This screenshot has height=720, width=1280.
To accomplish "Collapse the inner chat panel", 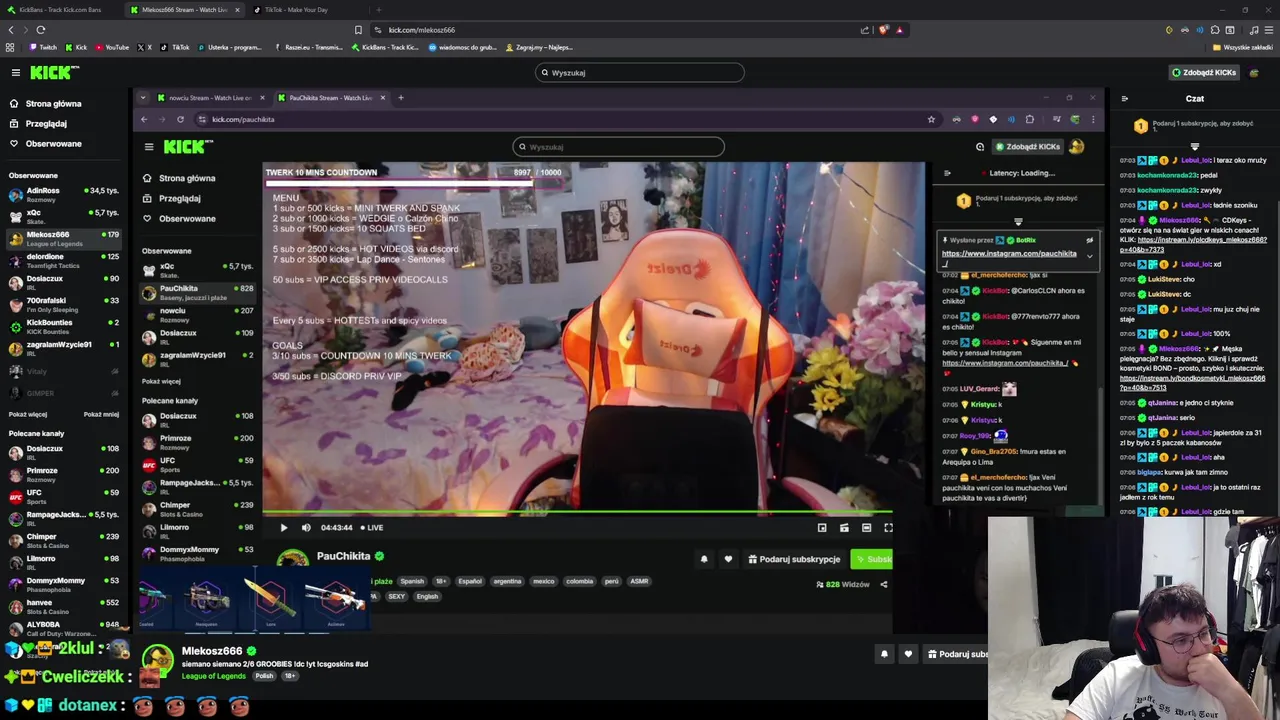I will [x=947, y=173].
